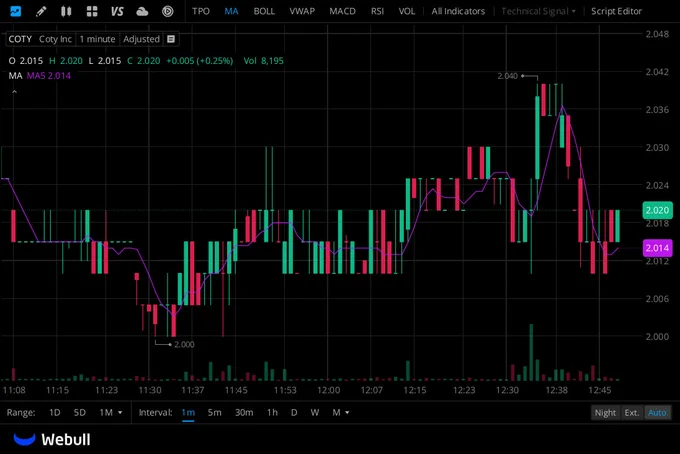Select the 5D range

coord(80,412)
